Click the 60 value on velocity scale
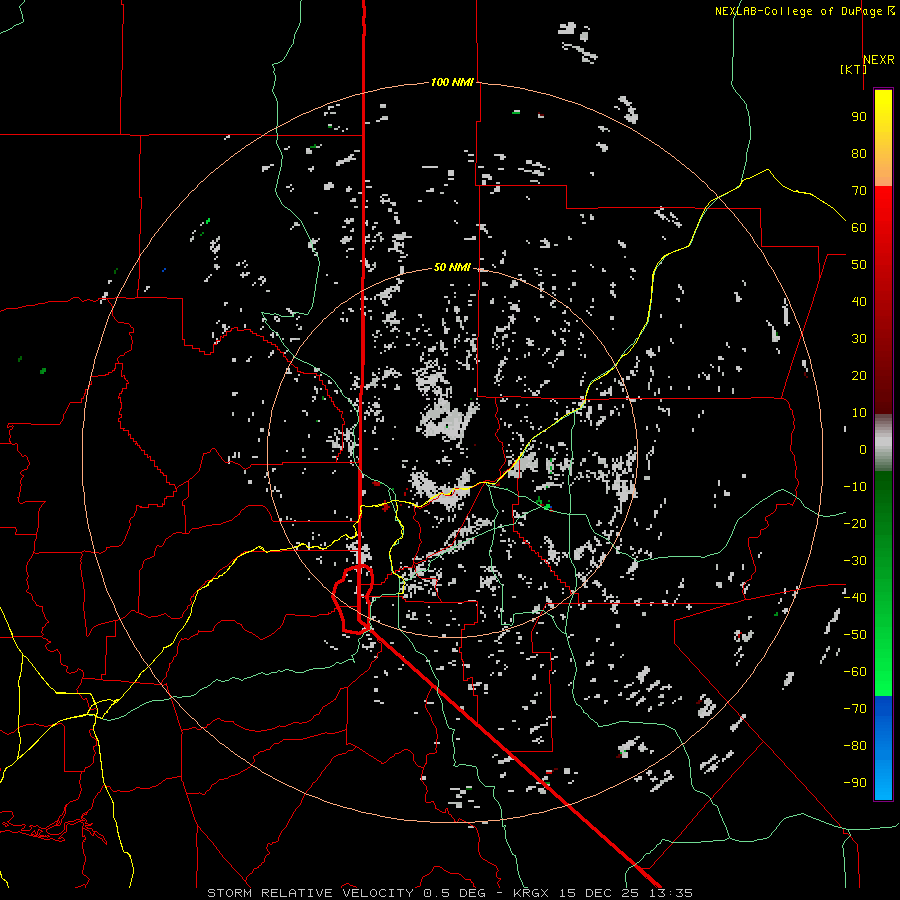This screenshot has height=900, width=900. pyautogui.click(x=859, y=227)
